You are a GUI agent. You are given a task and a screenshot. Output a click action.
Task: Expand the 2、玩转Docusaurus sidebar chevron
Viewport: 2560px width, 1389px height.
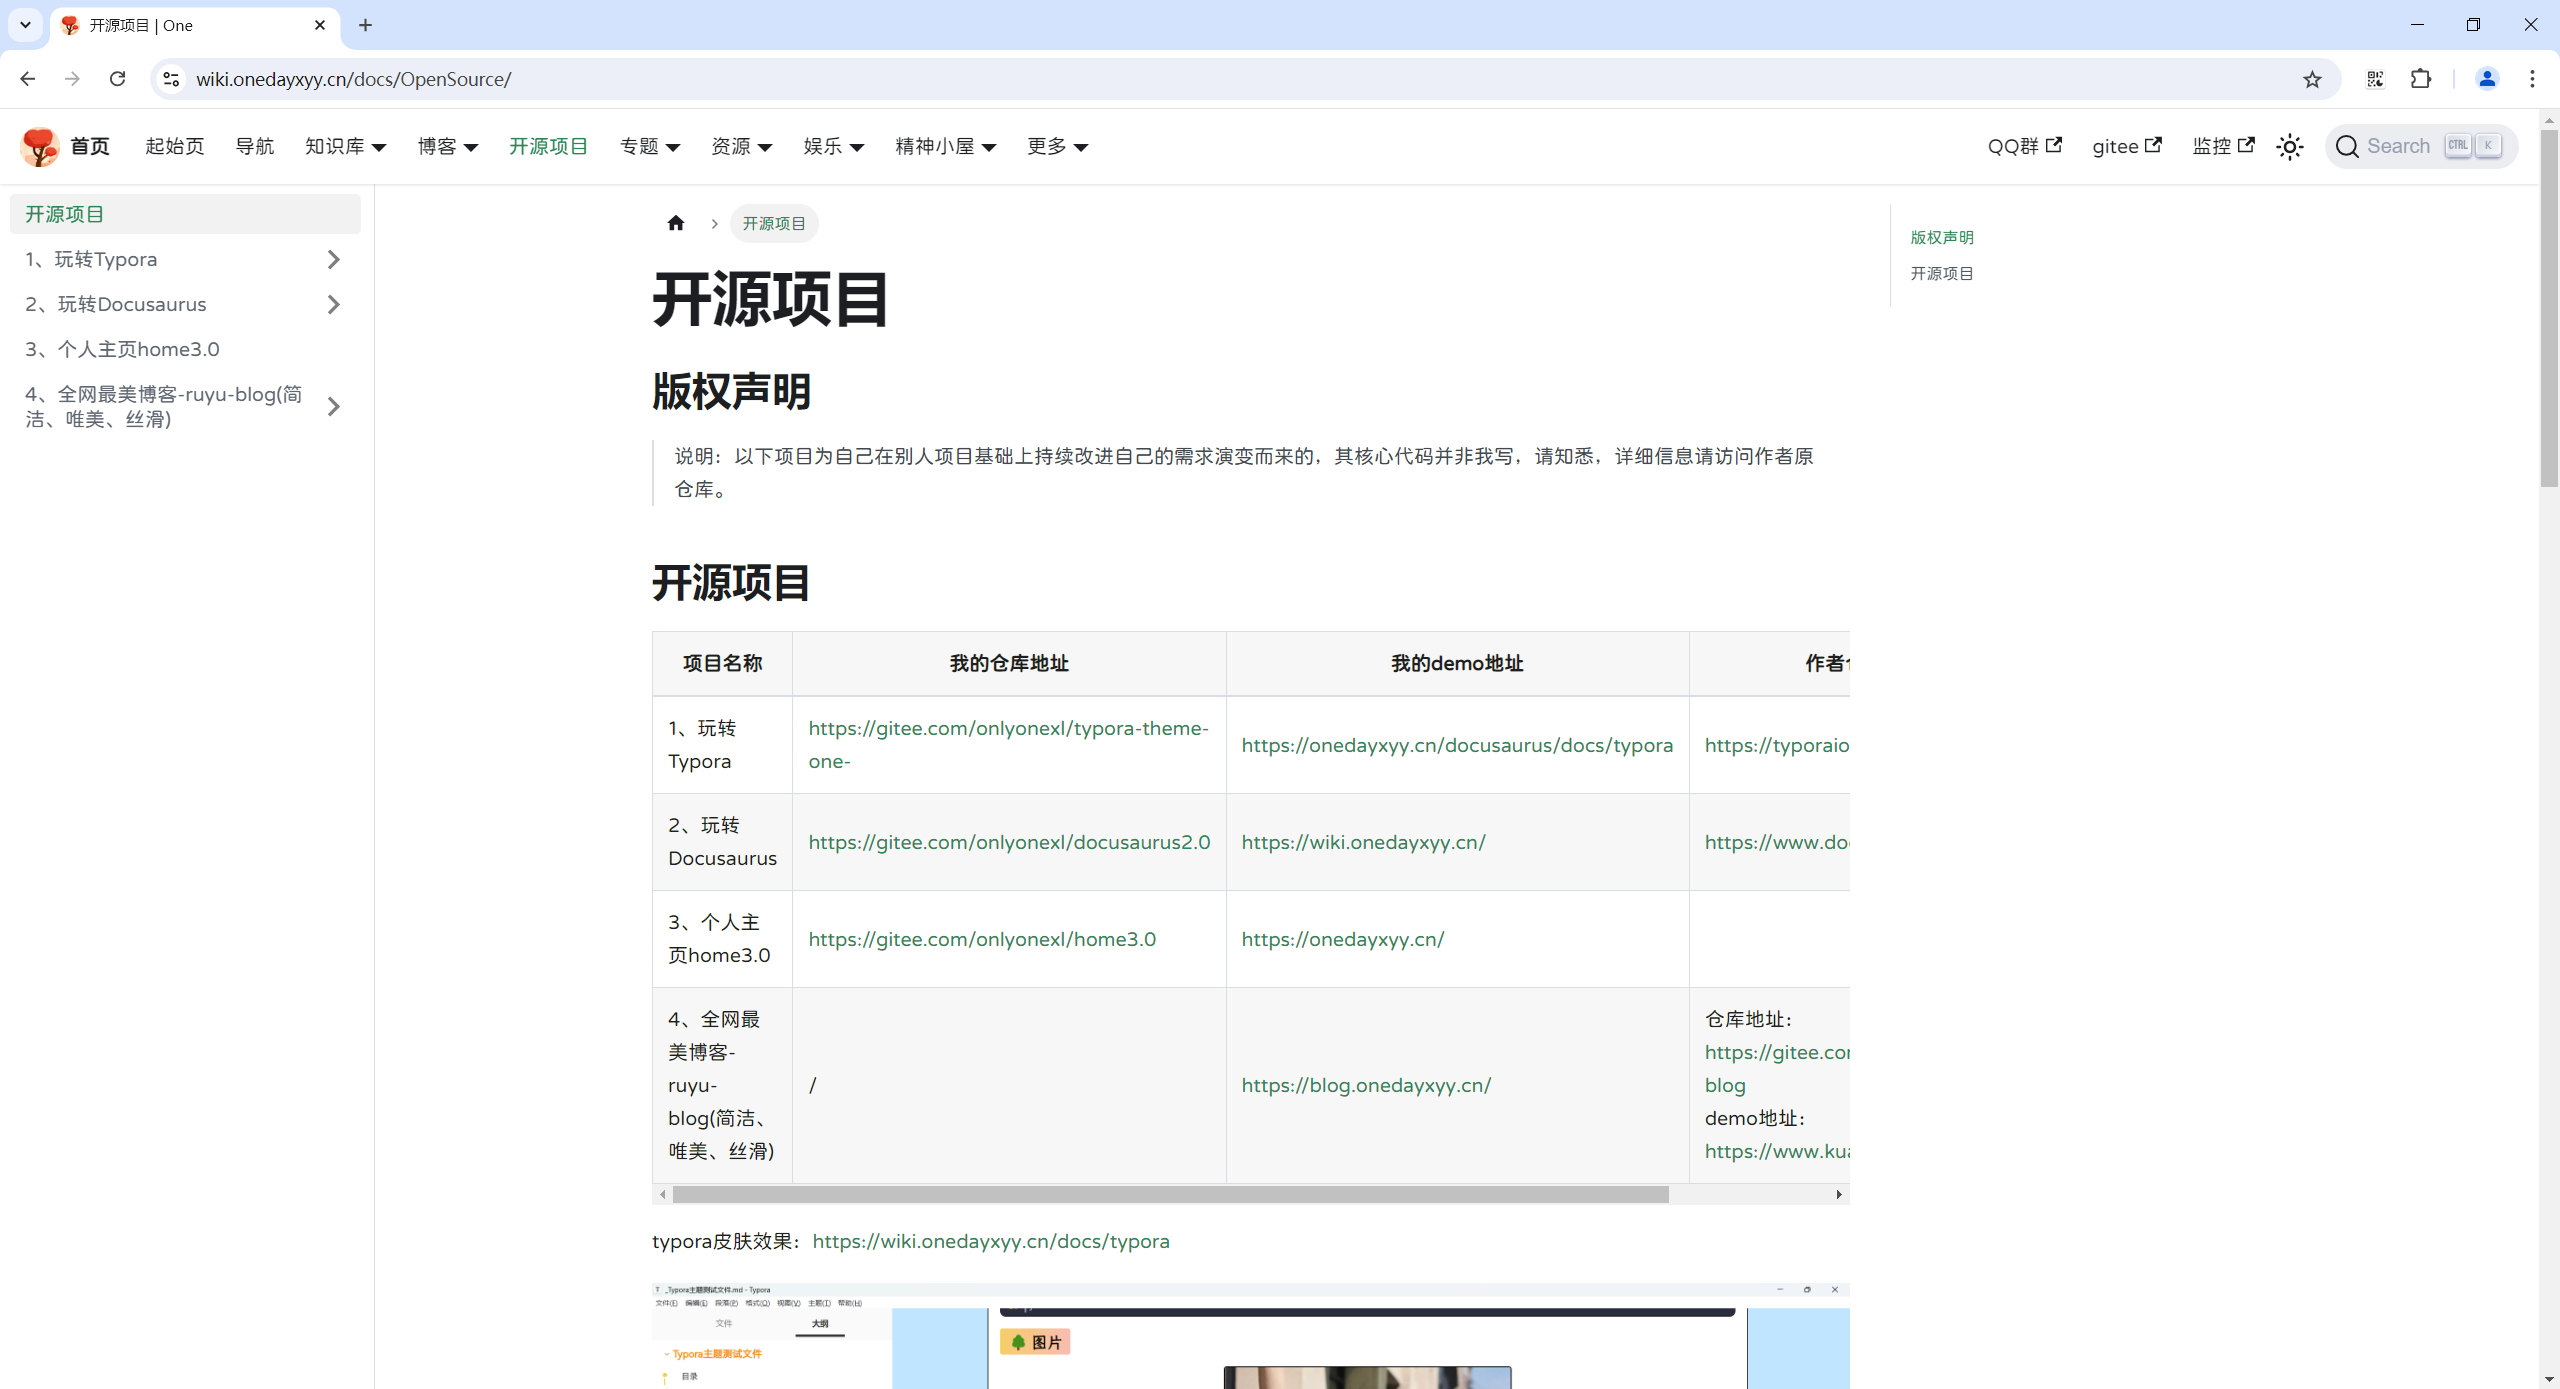334,304
